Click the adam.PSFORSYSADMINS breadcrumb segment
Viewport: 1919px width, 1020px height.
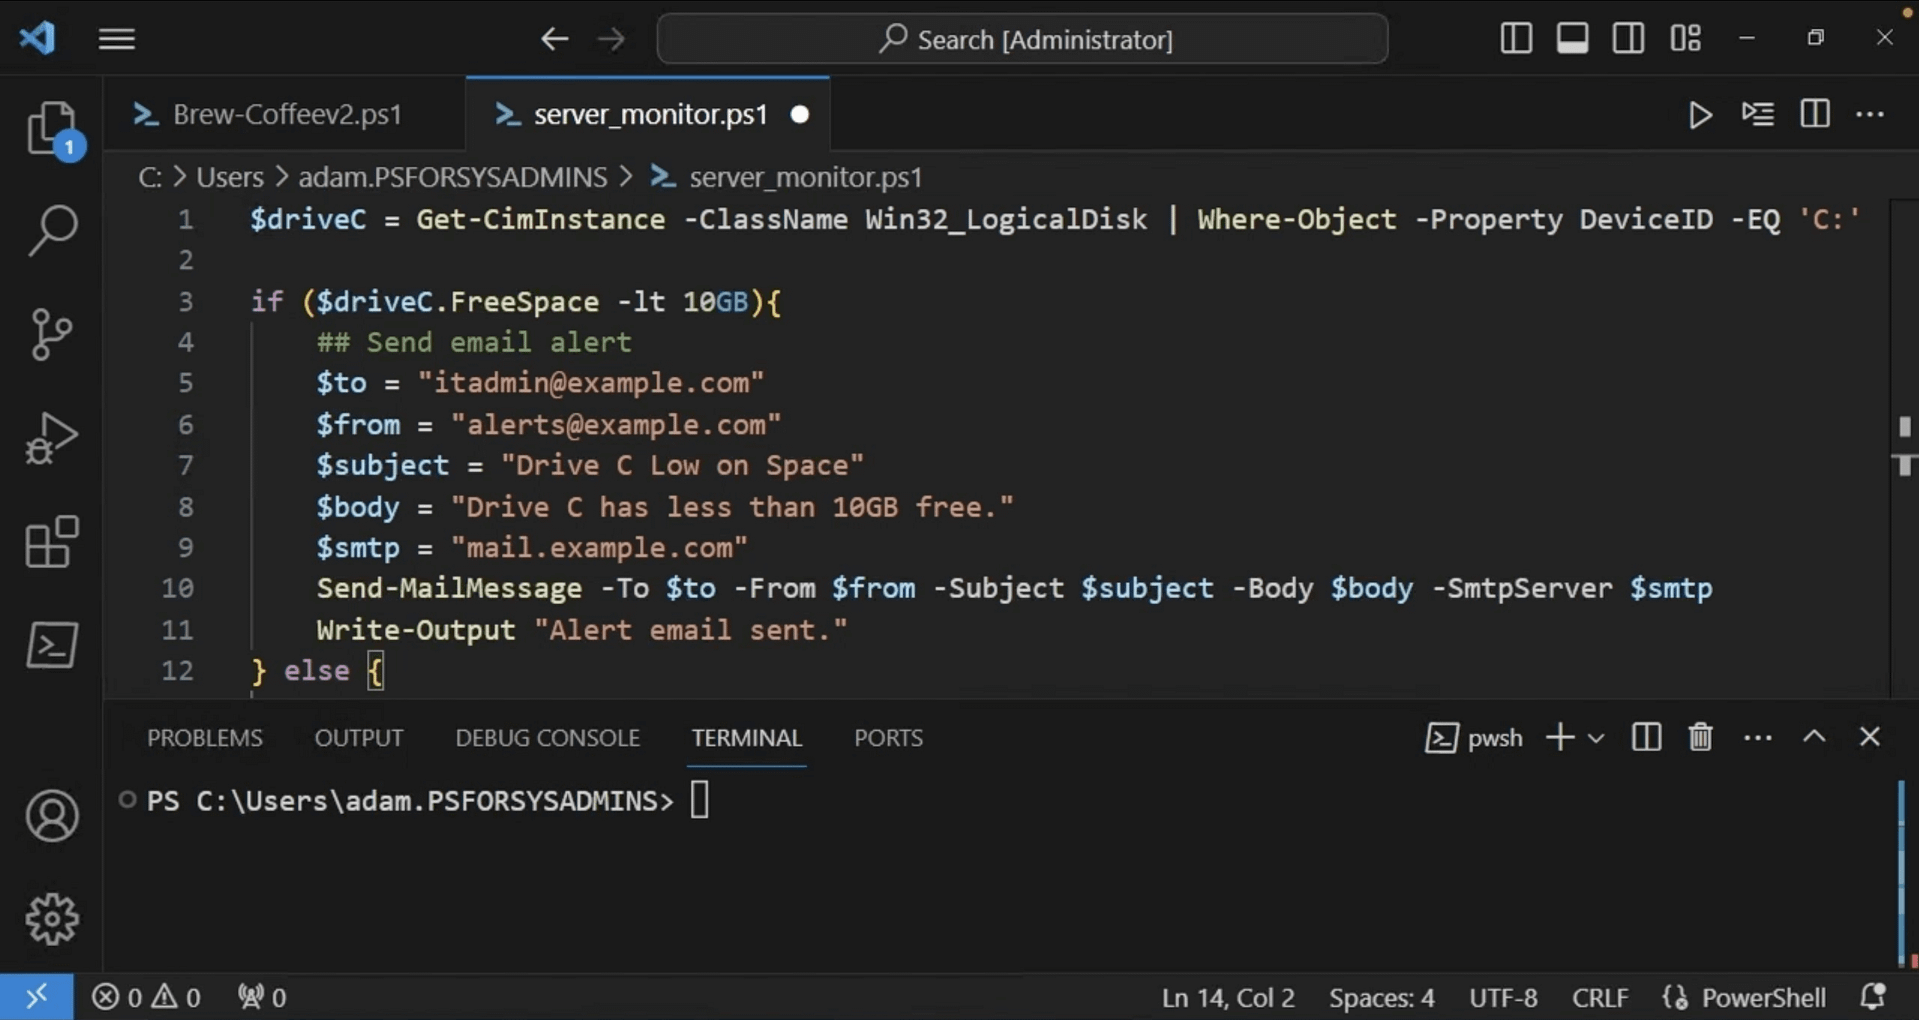453,177
